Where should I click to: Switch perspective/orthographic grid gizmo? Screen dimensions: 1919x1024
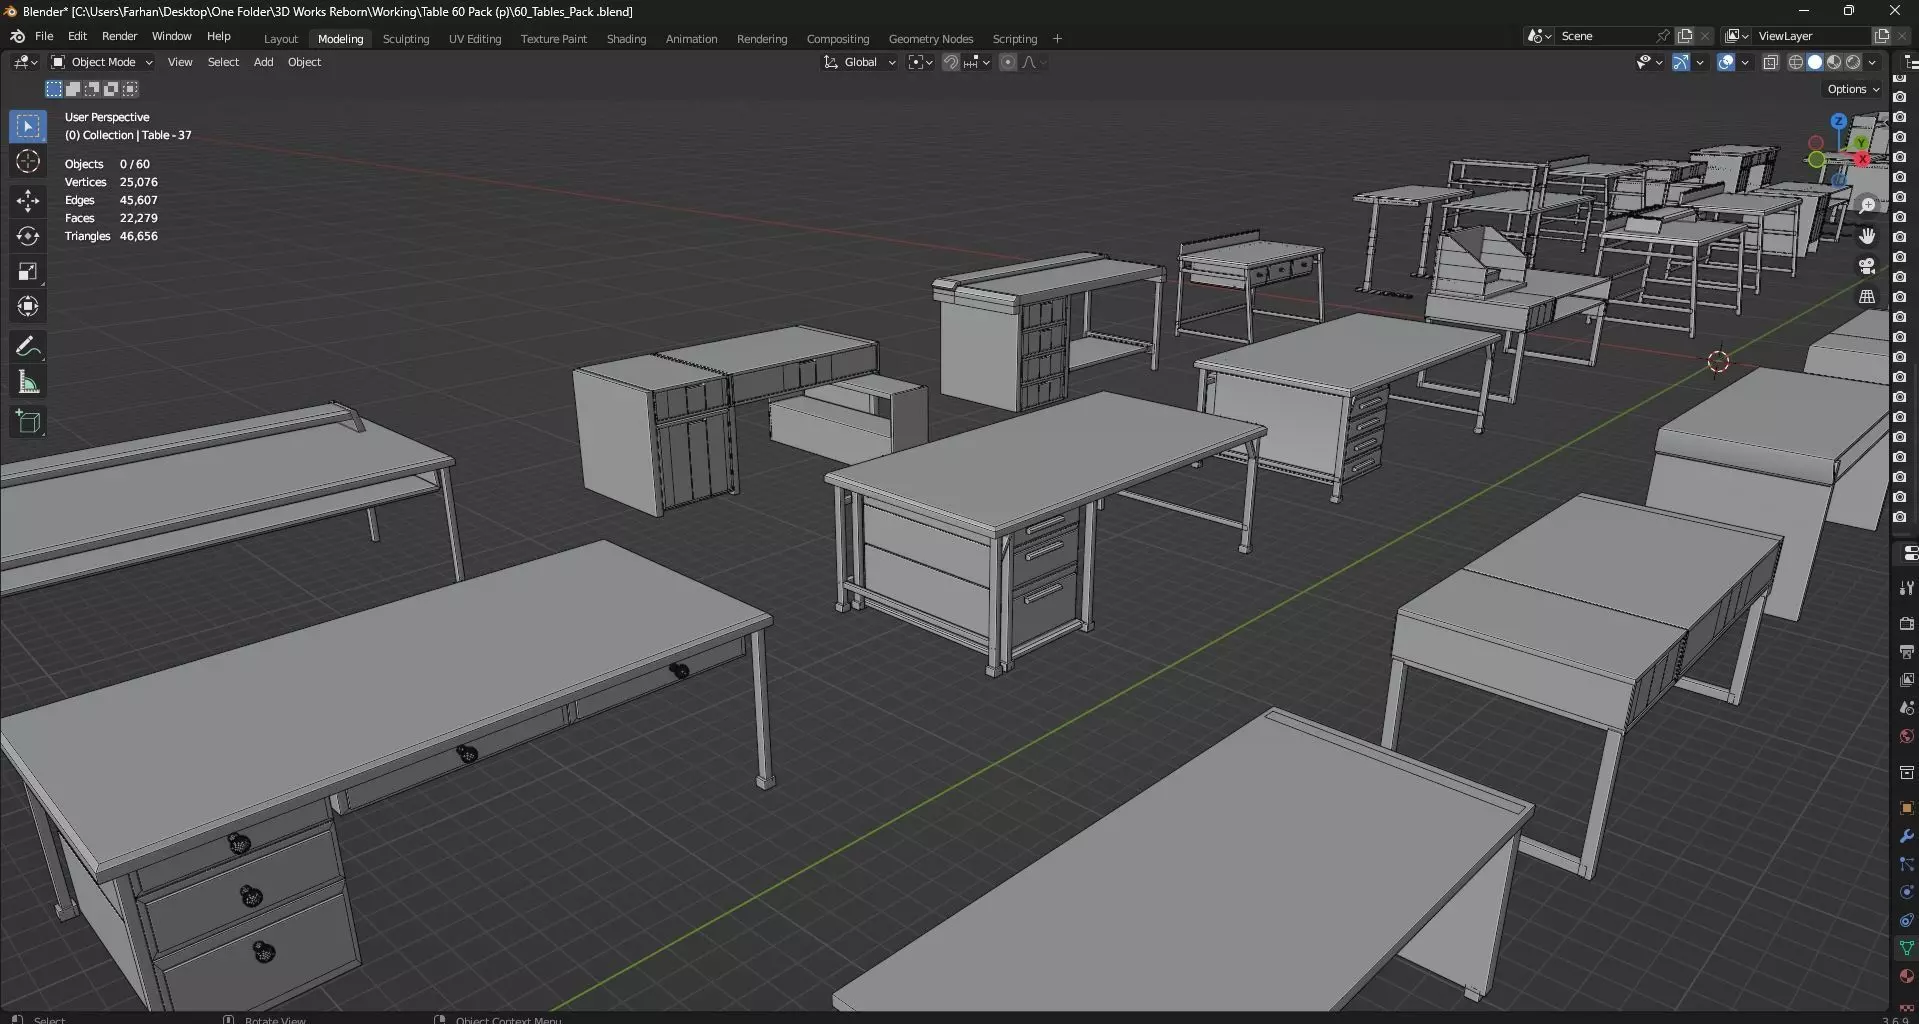click(x=1867, y=297)
